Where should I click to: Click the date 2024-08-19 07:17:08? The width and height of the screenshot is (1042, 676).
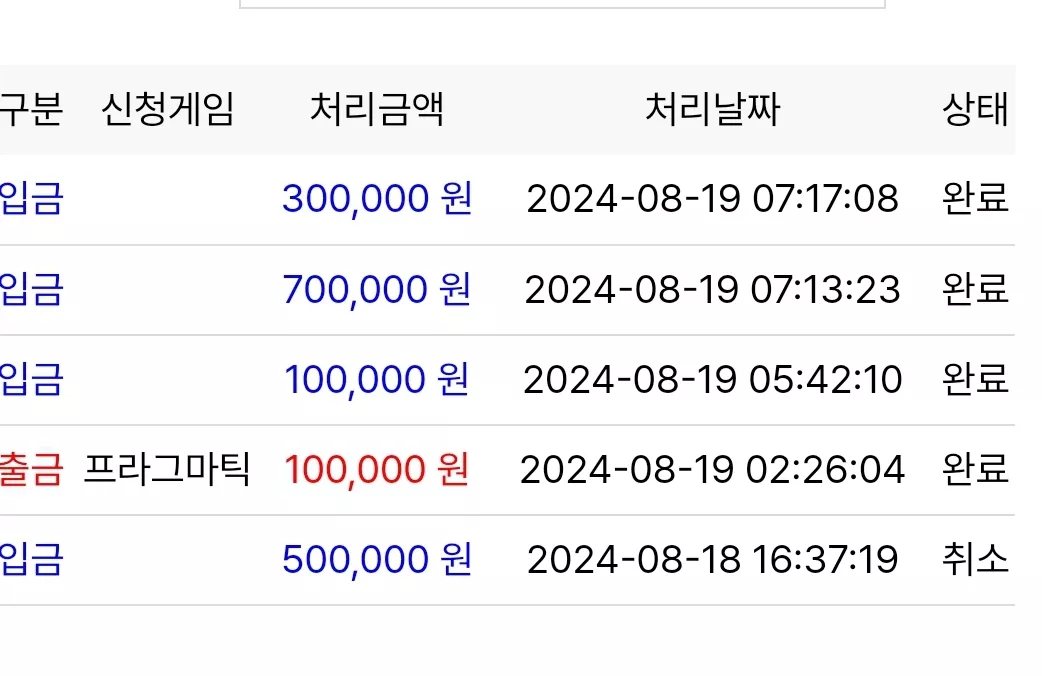pyautogui.click(x=712, y=199)
